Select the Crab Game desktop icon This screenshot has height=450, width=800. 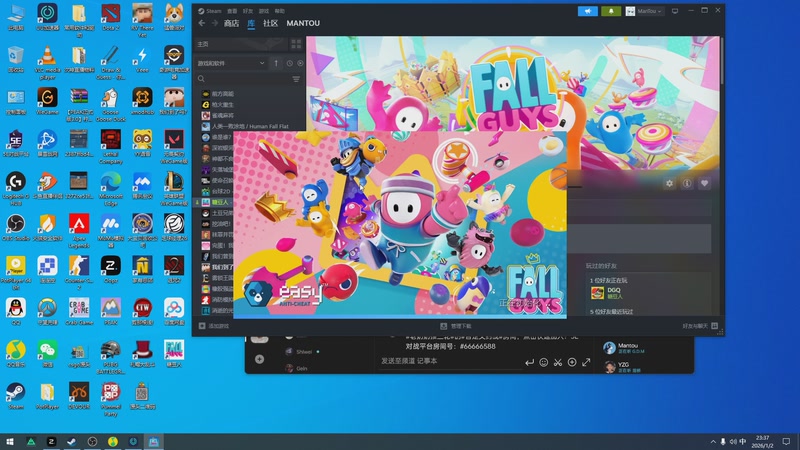click(79, 312)
